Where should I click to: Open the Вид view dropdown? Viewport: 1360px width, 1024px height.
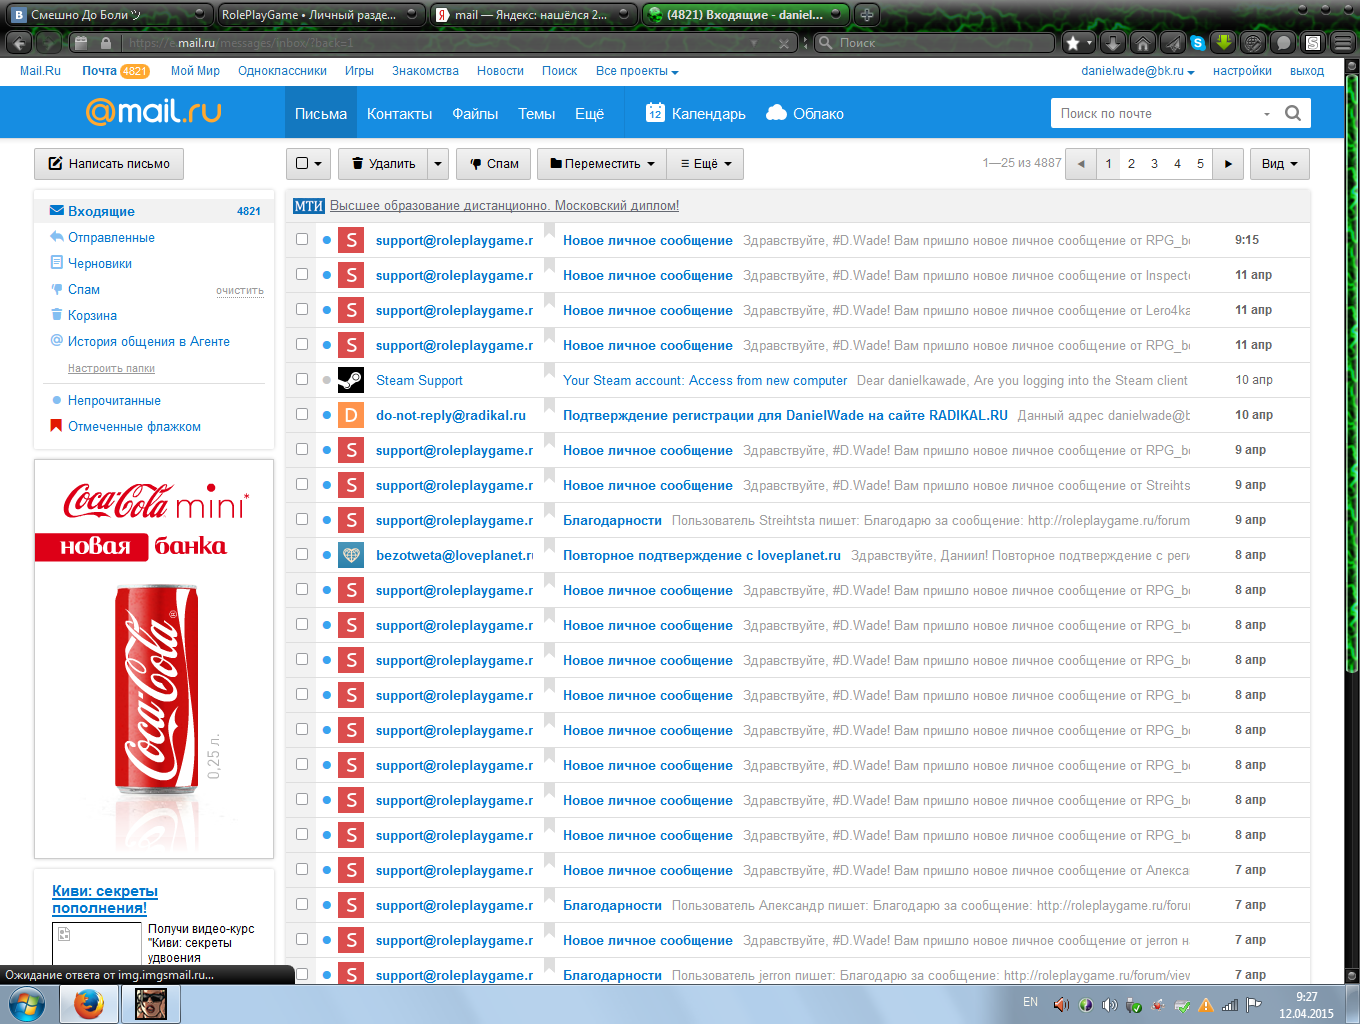pyautogui.click(x=1280, y=164)
